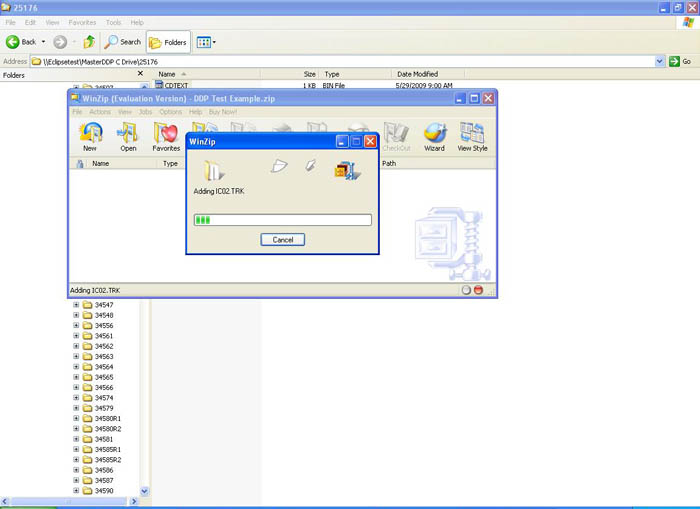
Task: Select folder 34580R1 in tree
Action: (x=108, y=418)
